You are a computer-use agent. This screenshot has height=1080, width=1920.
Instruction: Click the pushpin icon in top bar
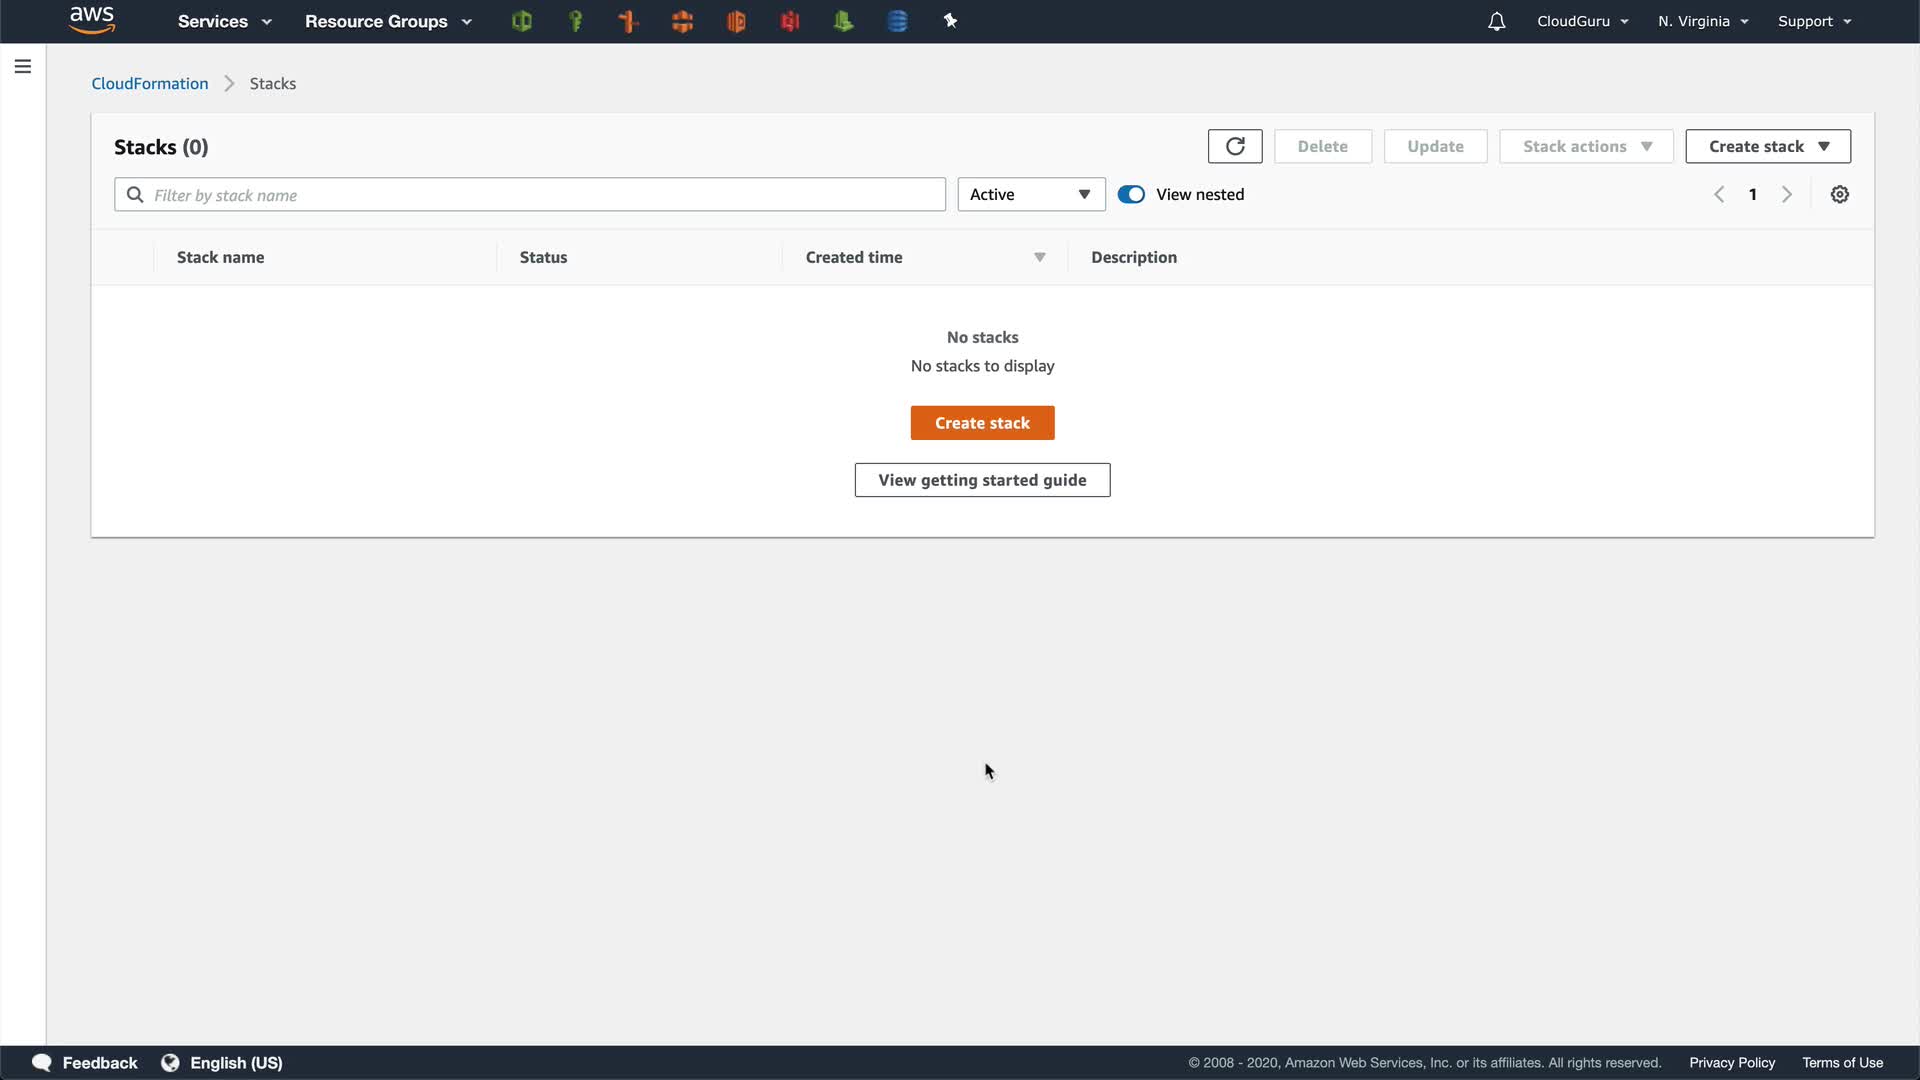[950, 21]
